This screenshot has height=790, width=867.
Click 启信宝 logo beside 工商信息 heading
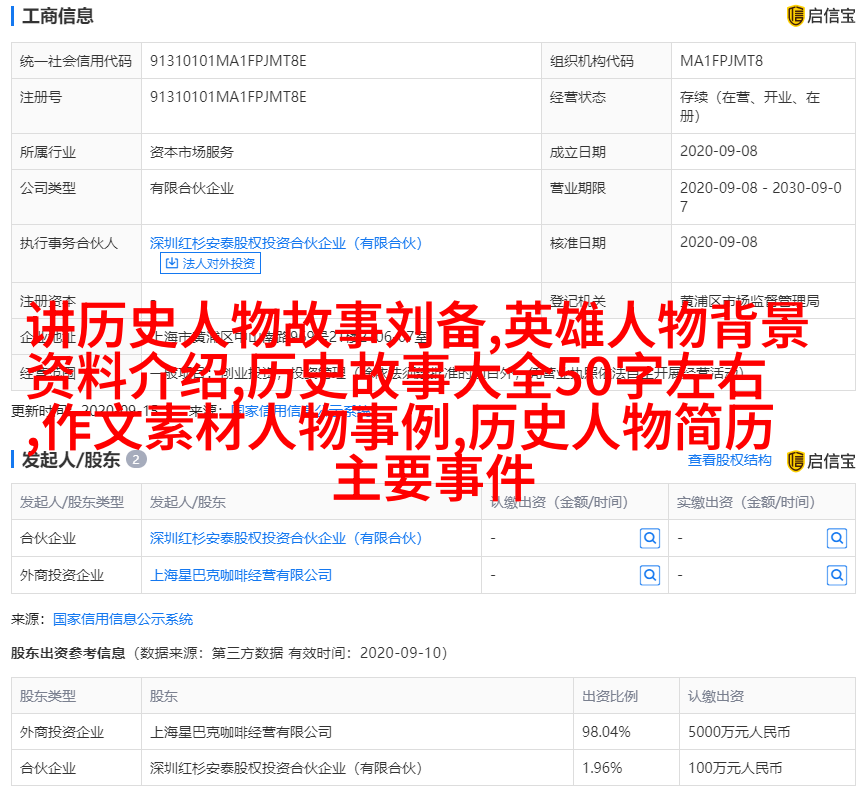[x=821, y=16]
